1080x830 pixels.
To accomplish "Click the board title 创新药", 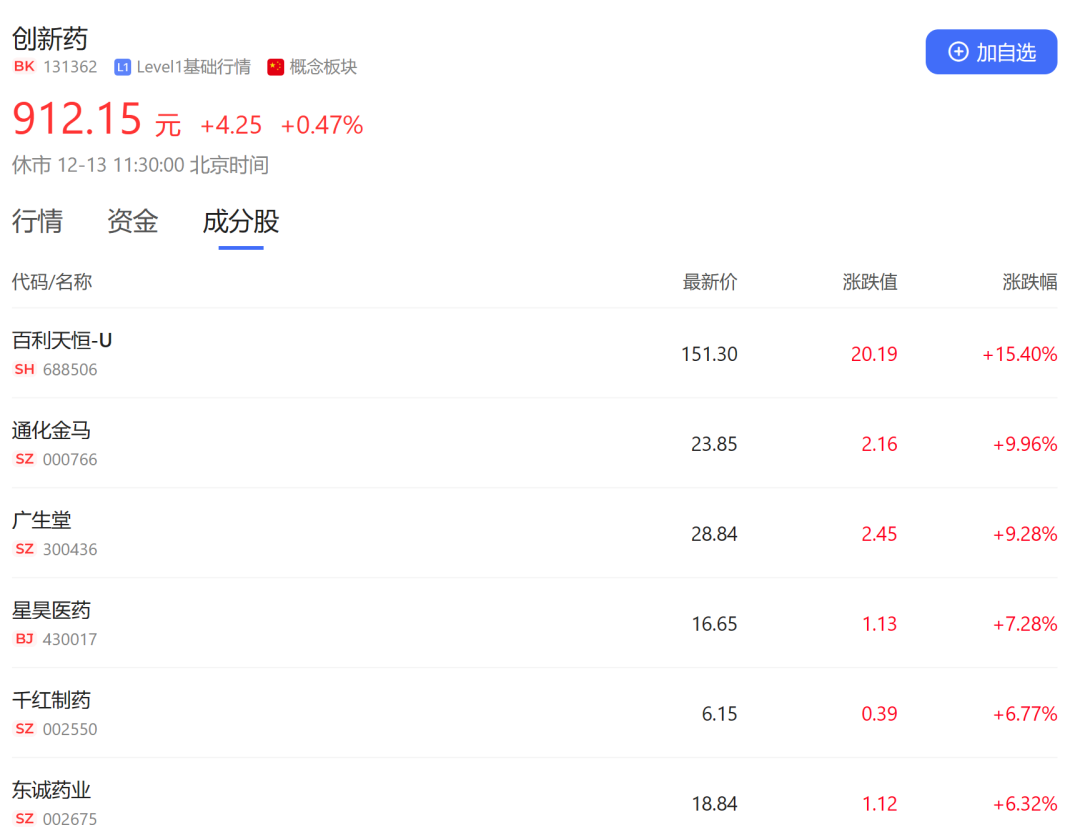I will 50,39.
